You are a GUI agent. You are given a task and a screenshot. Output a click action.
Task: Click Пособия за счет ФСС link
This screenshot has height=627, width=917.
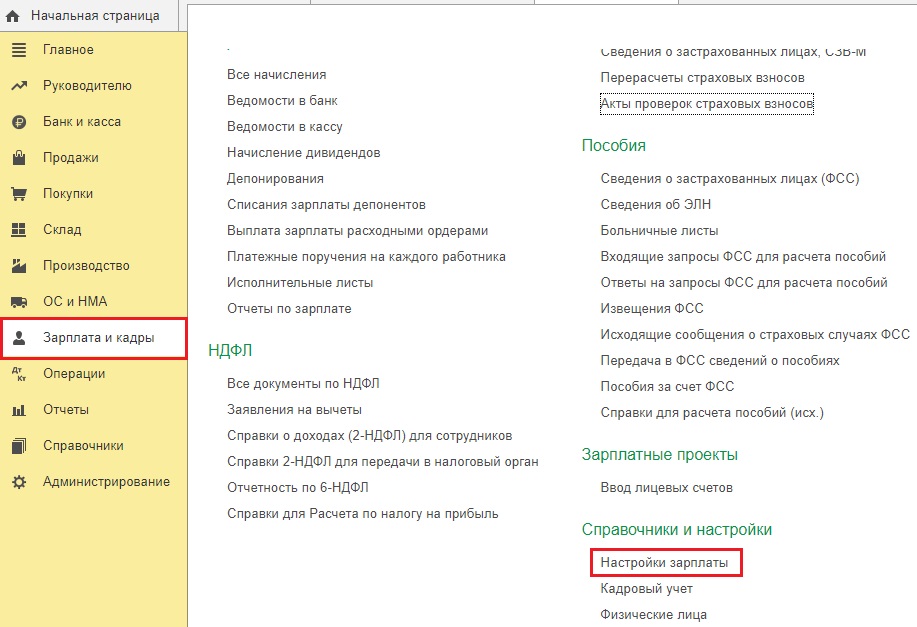(x=667, y=387)
